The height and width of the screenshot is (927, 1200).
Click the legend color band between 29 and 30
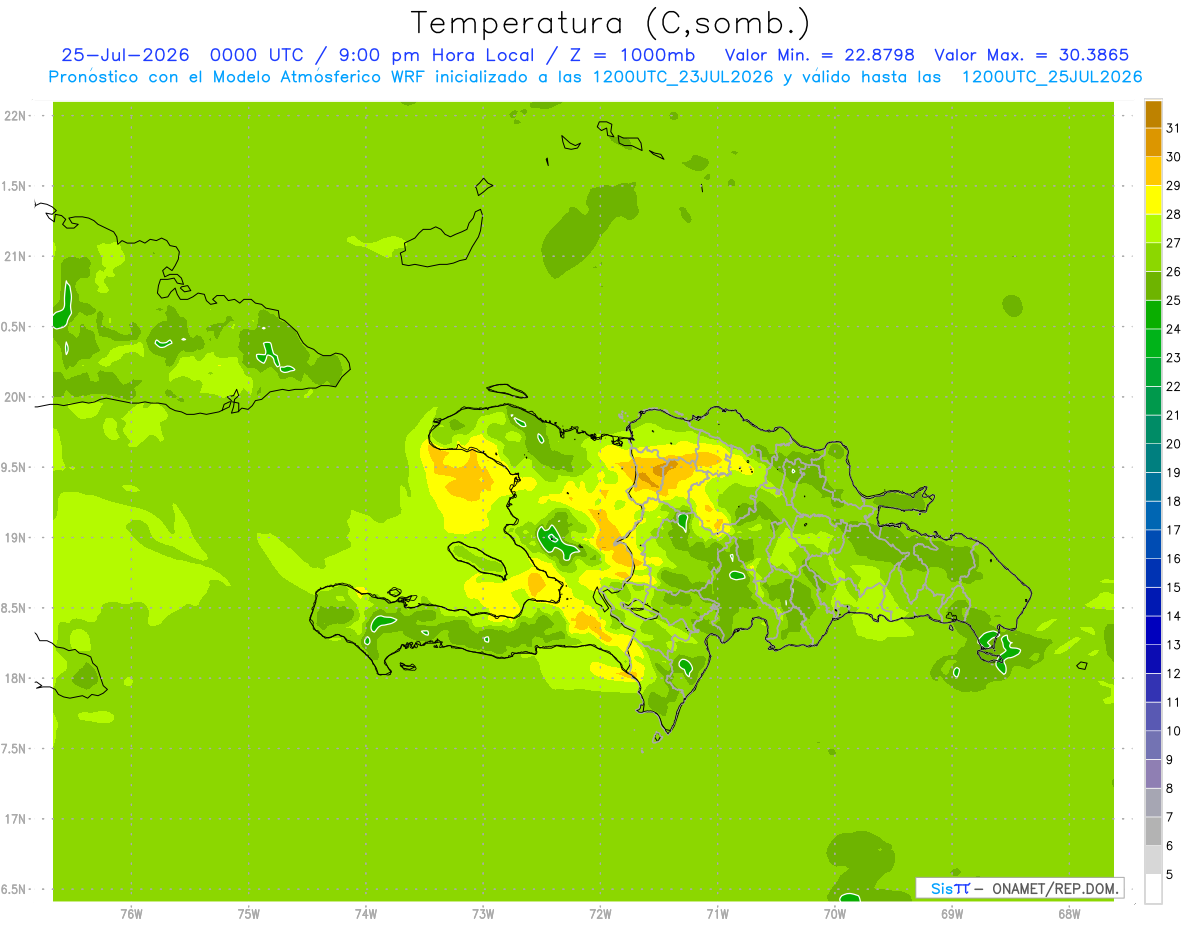pos(1153,171)
